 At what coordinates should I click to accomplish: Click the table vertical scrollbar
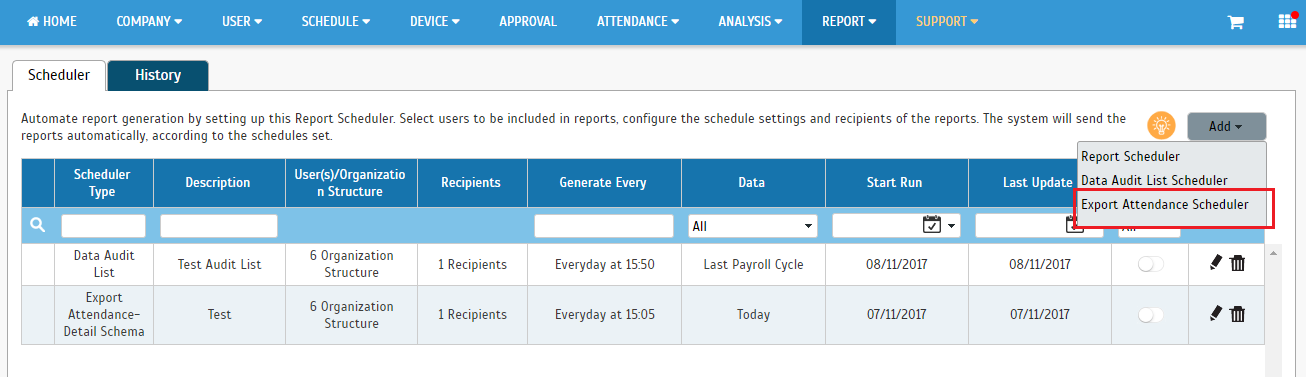1272,310
